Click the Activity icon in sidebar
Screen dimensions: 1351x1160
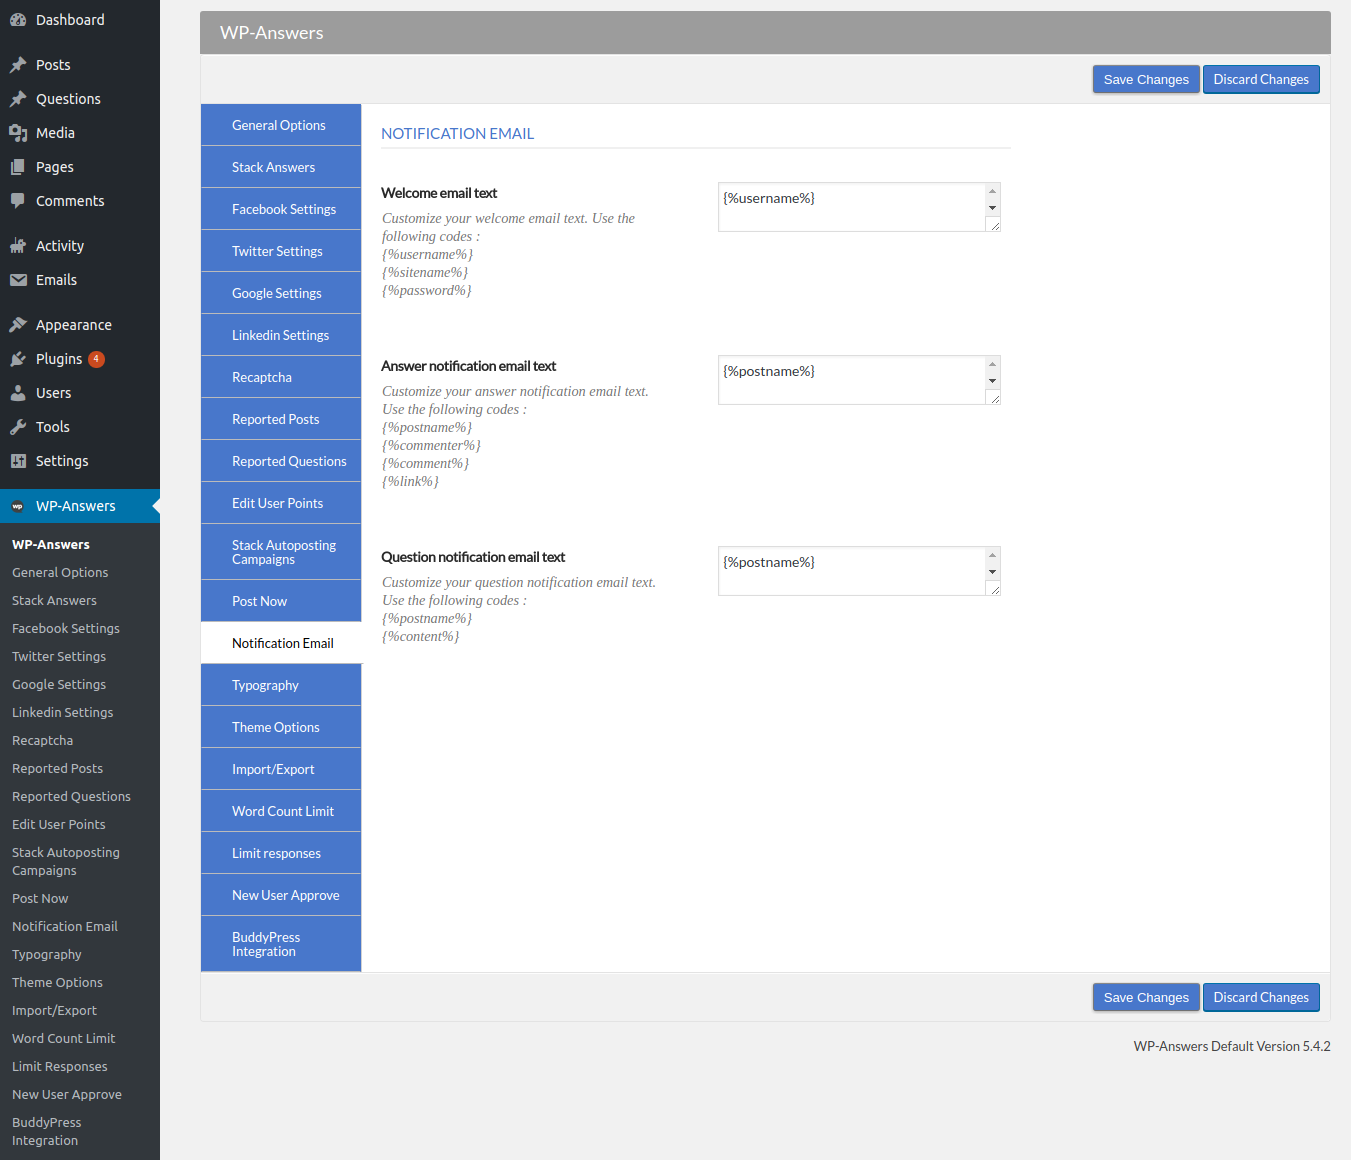point(18,246)
